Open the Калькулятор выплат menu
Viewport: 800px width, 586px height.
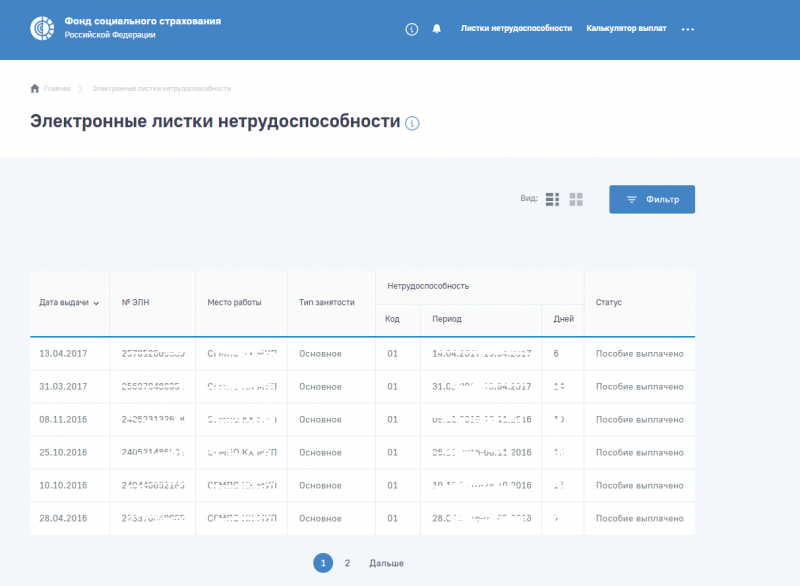point(627,29)
